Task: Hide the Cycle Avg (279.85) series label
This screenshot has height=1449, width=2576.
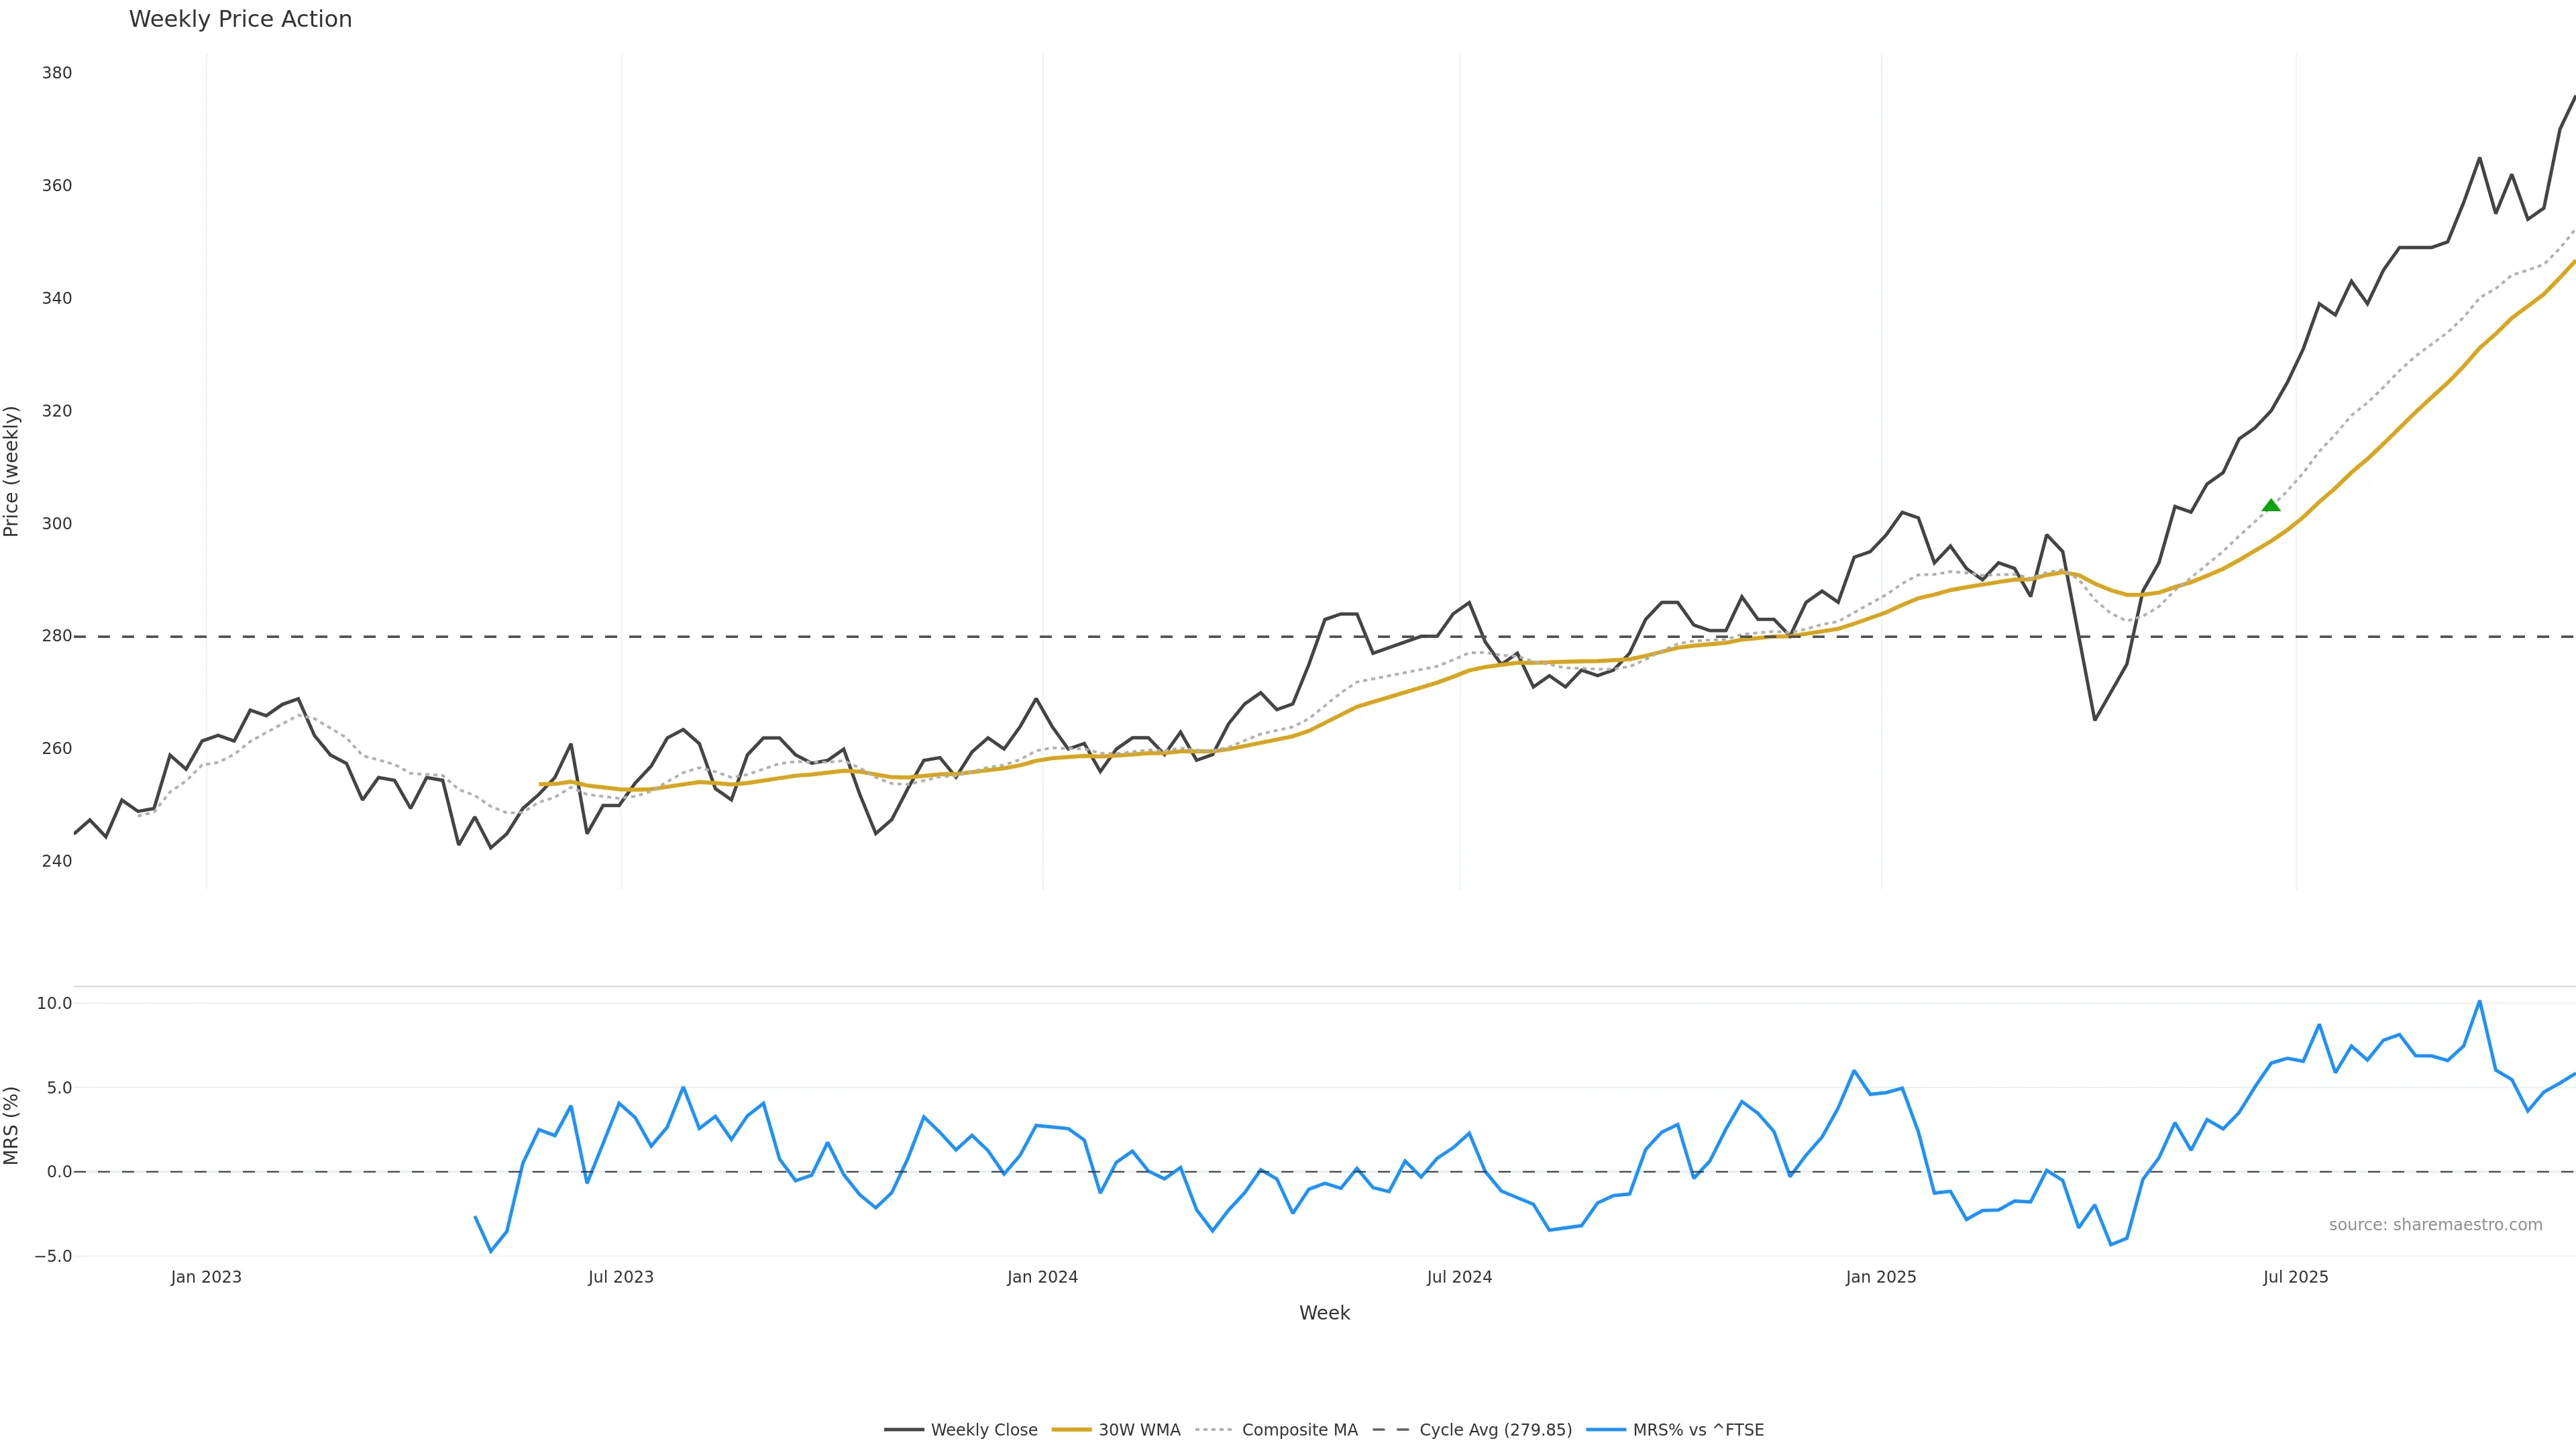Action: (x=1495, y=1430)
